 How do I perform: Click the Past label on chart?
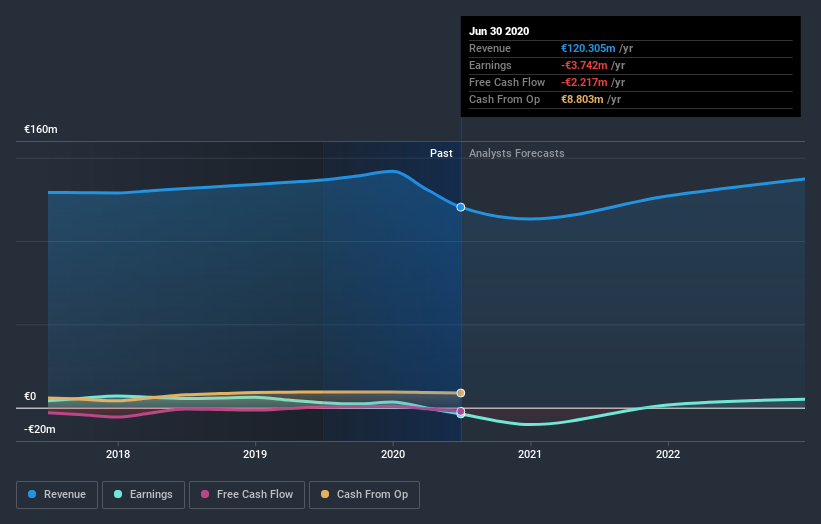(441, 153)
